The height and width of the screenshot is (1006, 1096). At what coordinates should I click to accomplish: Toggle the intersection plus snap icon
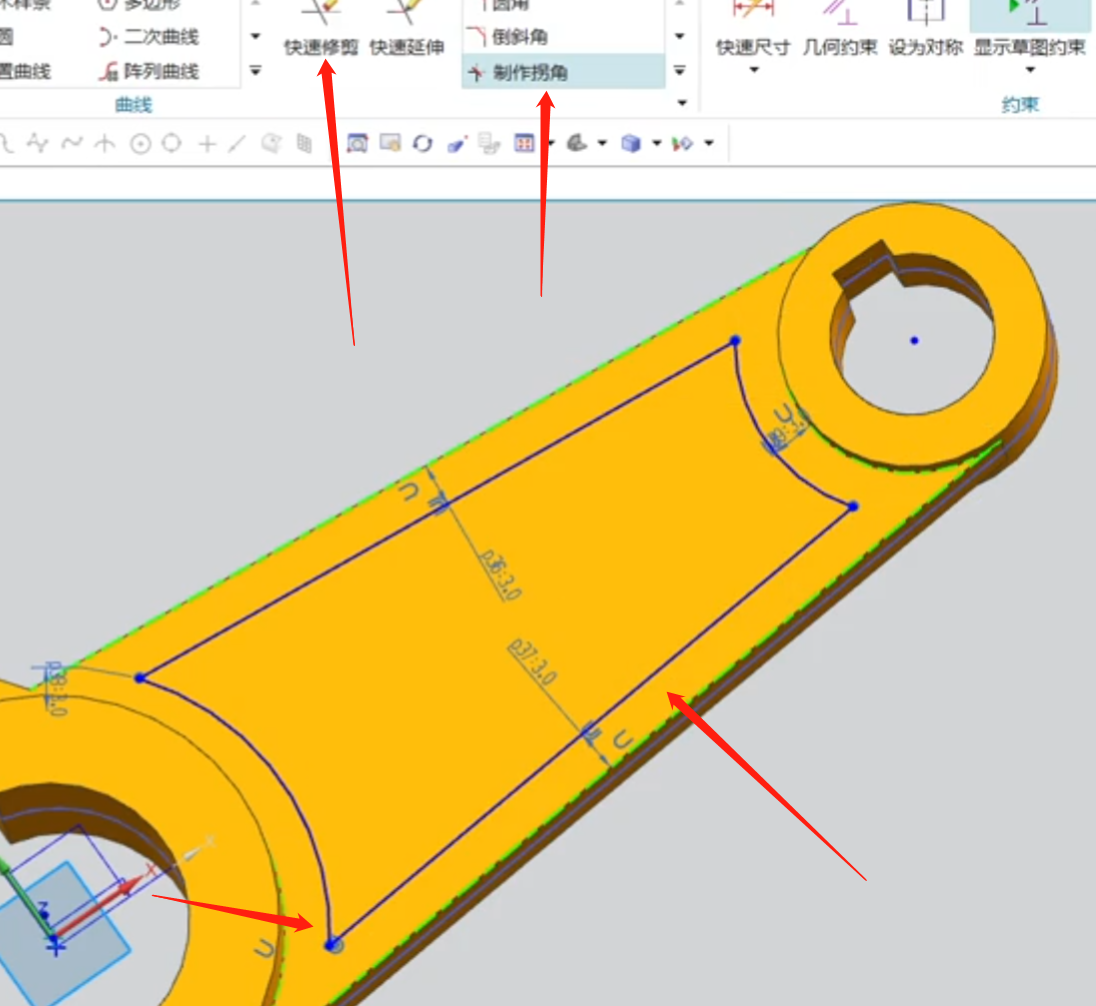pyautogui.click(x=207, y=144)
